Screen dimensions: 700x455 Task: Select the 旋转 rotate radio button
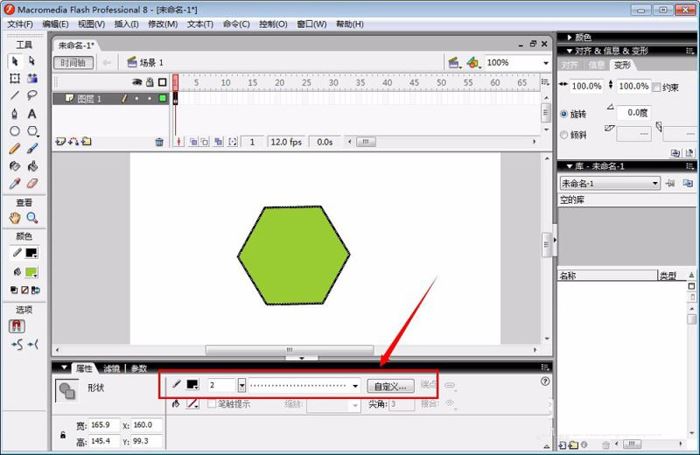pos(564,114)
